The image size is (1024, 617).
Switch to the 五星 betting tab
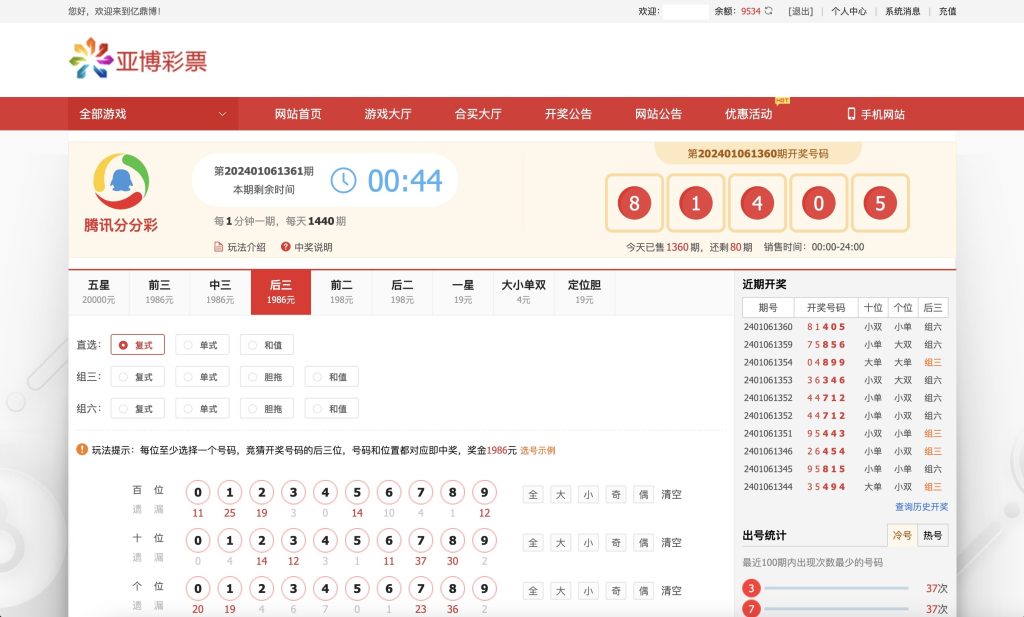point(99,291)
